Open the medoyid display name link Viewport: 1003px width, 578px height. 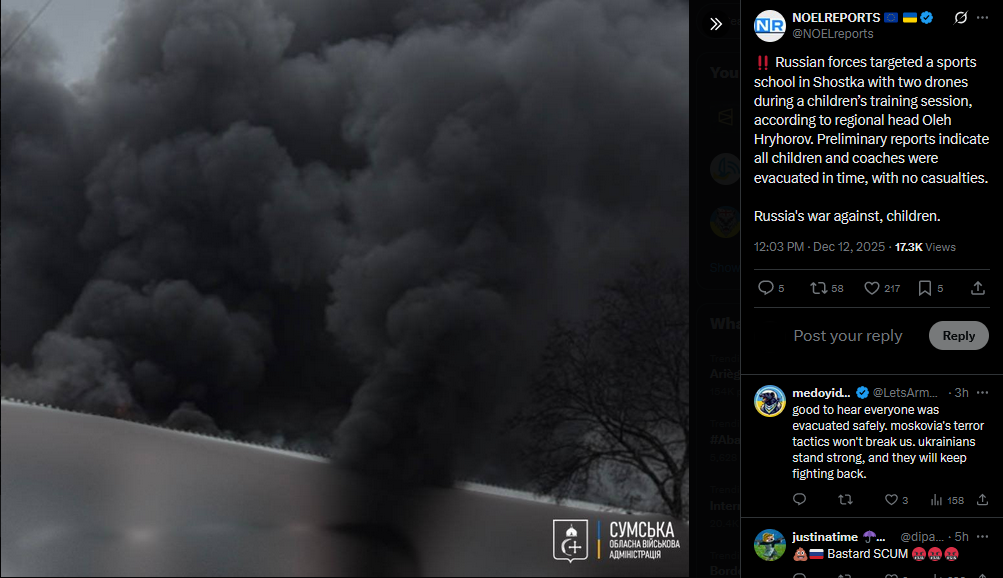pos(821,393)
